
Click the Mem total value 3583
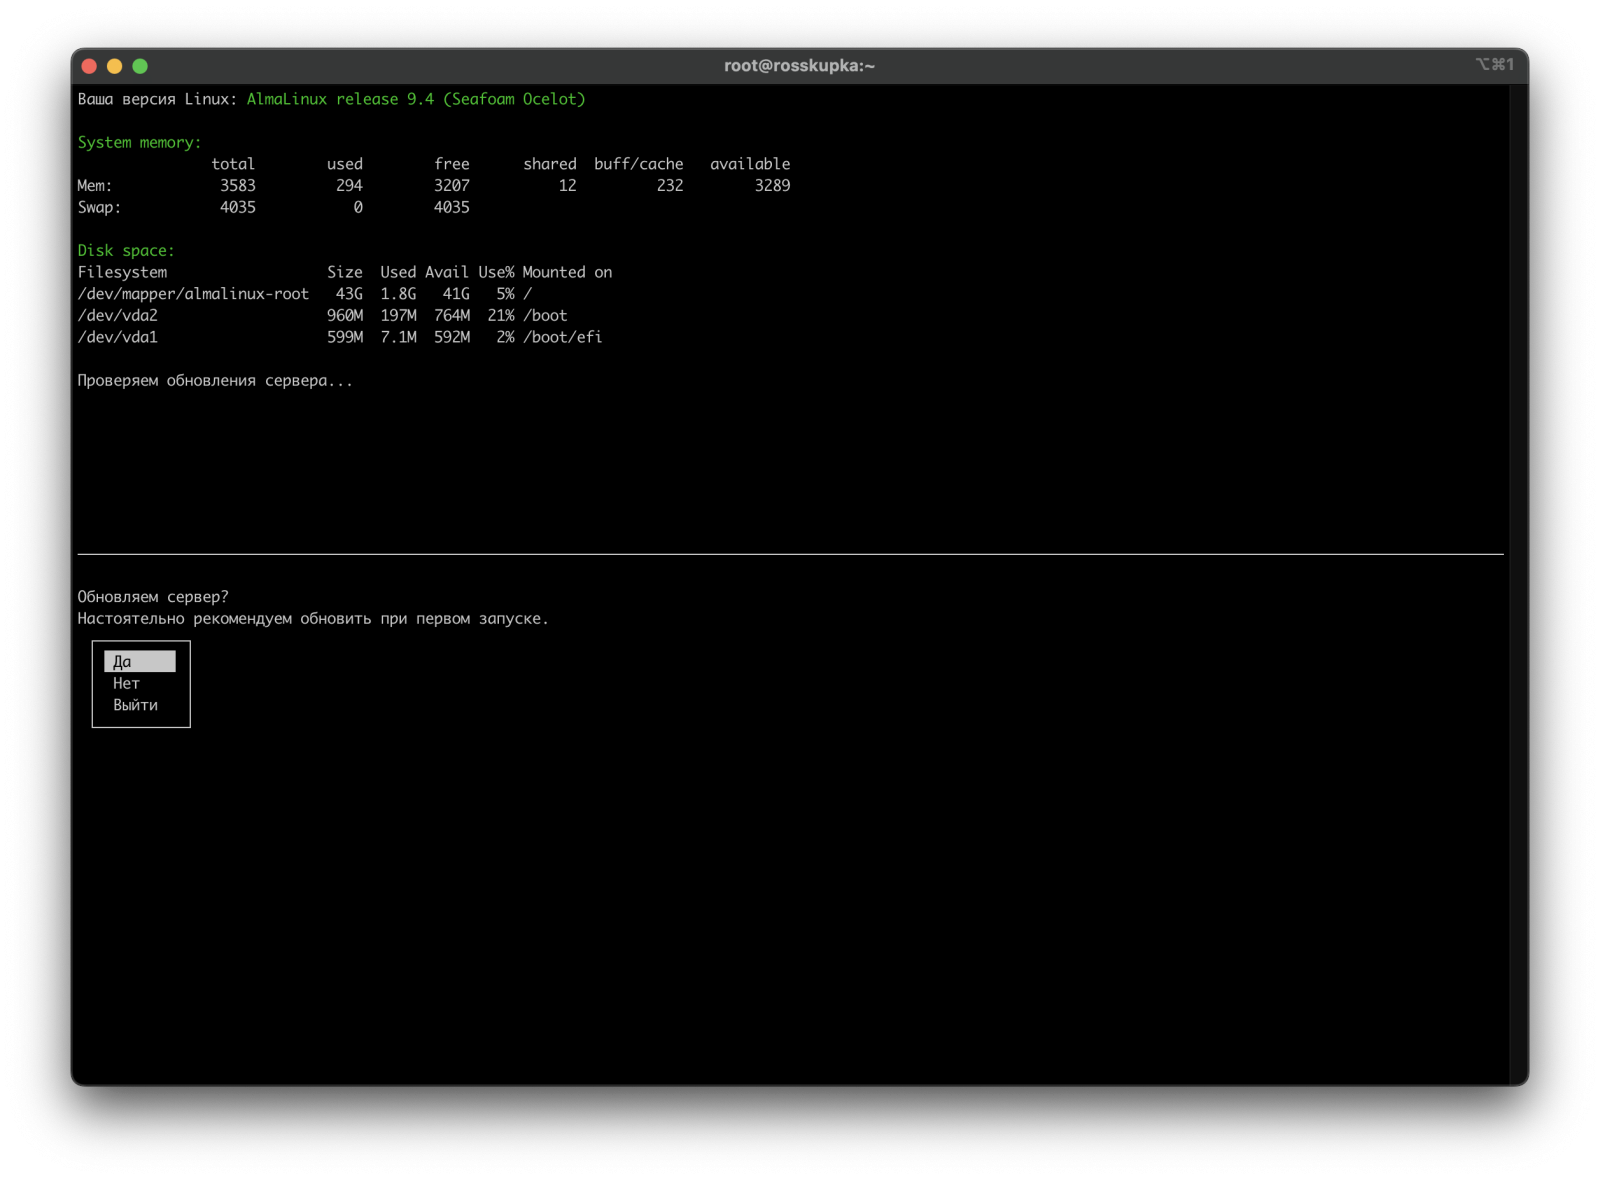tap(238, 185)
